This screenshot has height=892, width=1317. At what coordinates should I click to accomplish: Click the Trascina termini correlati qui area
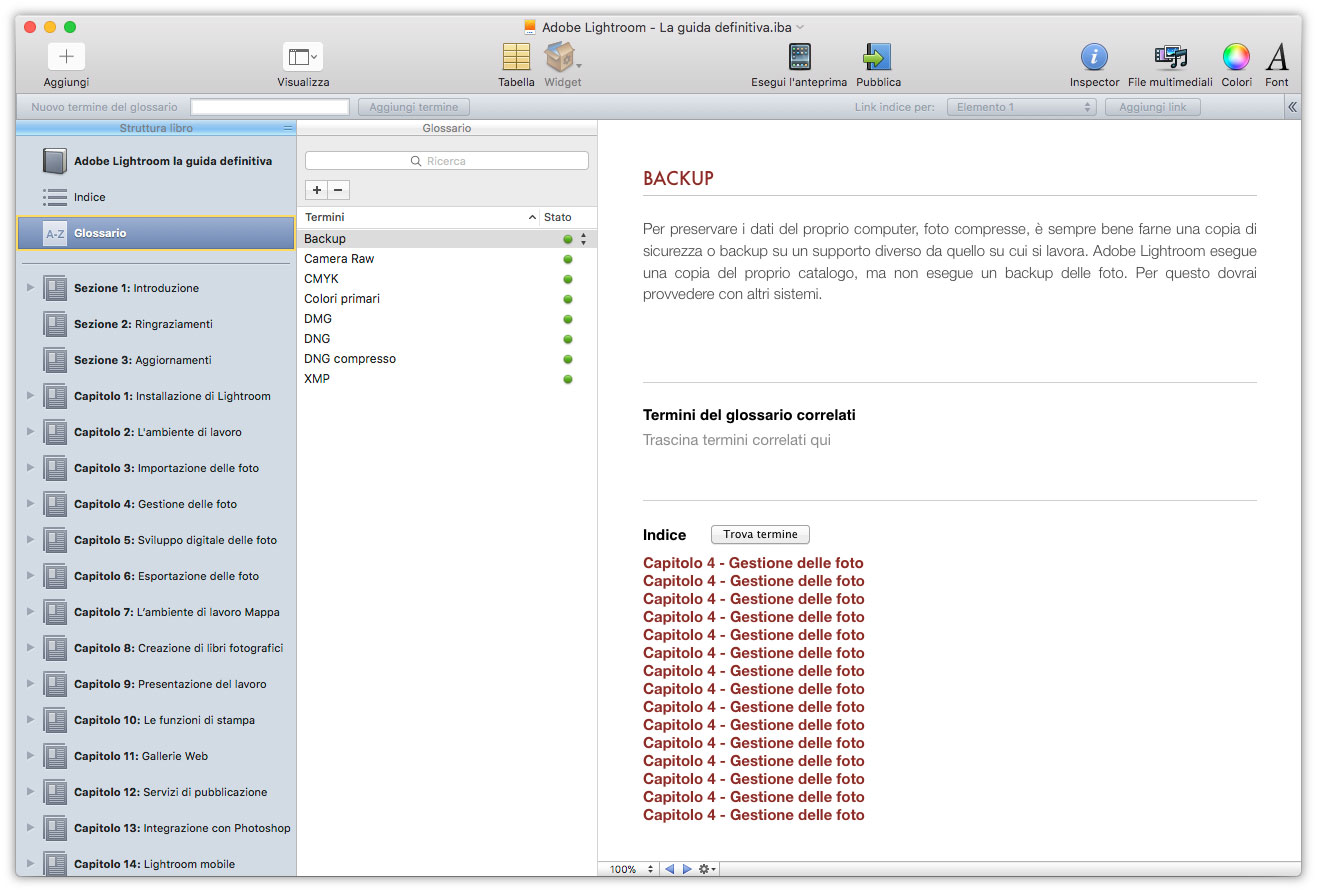point(737,440)
